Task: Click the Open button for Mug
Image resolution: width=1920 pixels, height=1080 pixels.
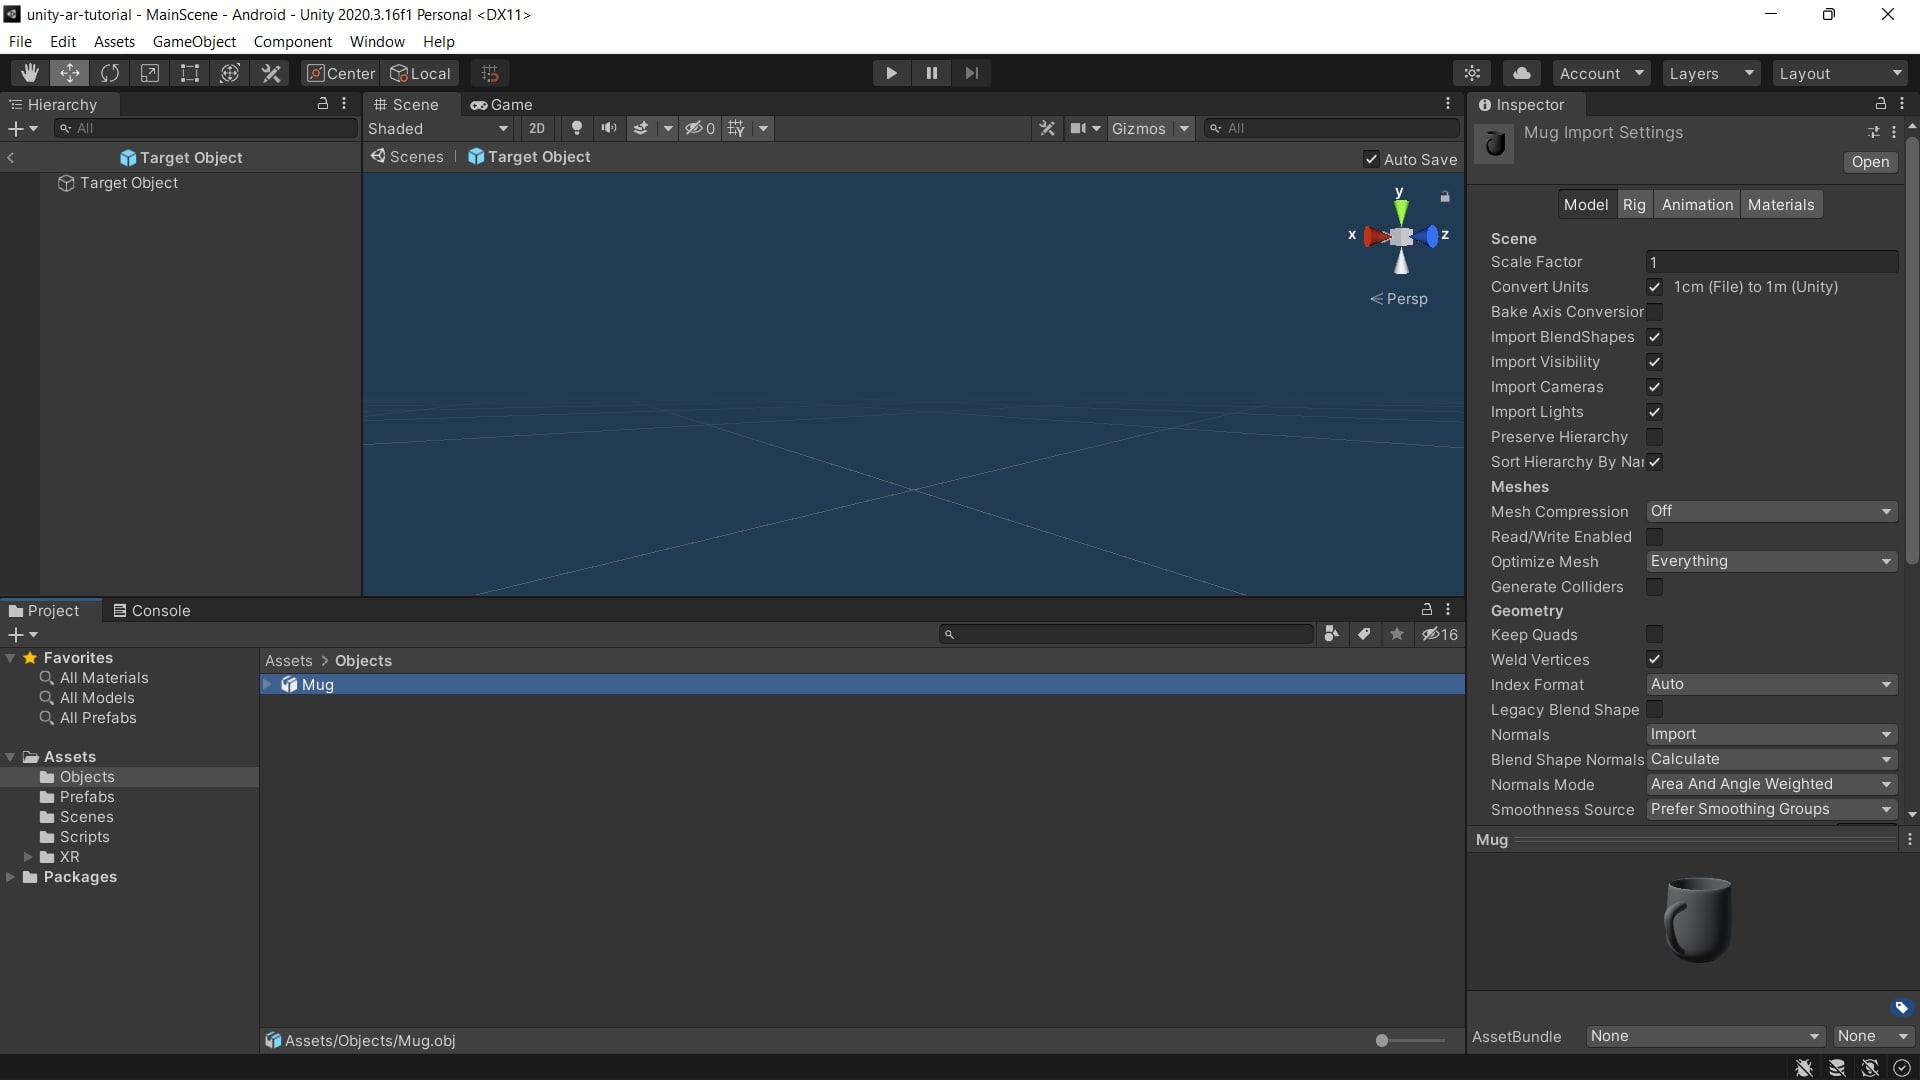Action: 1870,161
